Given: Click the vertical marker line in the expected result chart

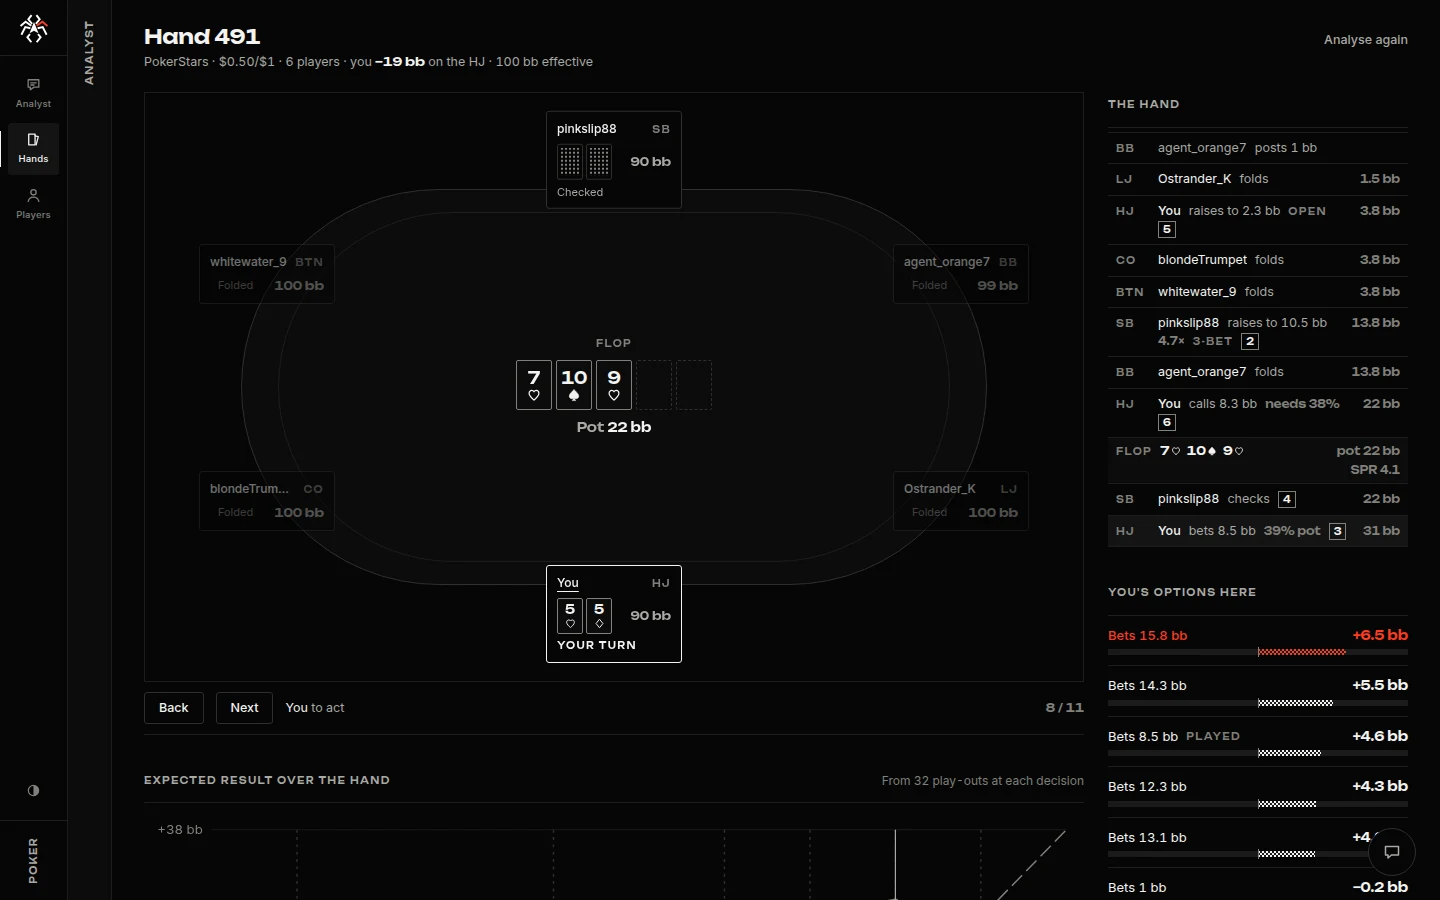Looking at the screenshot, I should [x=895, y=865].
